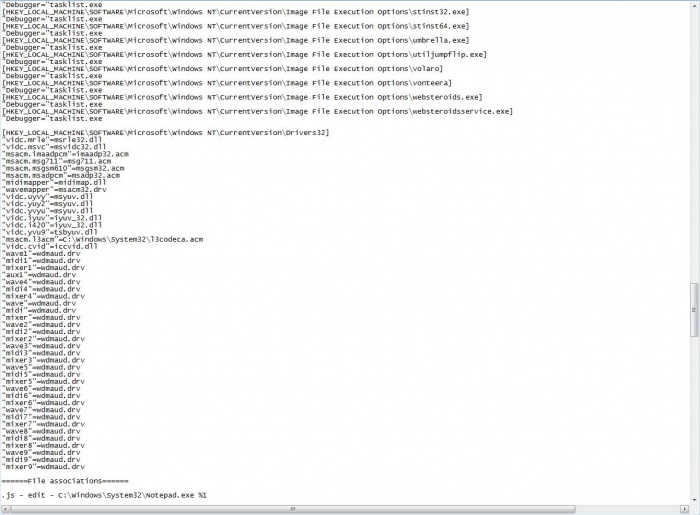This screenshot has height=515, width=700.
Task: Click the "wave"=wdmaud.drv line
Action: [x=39, y=303]
